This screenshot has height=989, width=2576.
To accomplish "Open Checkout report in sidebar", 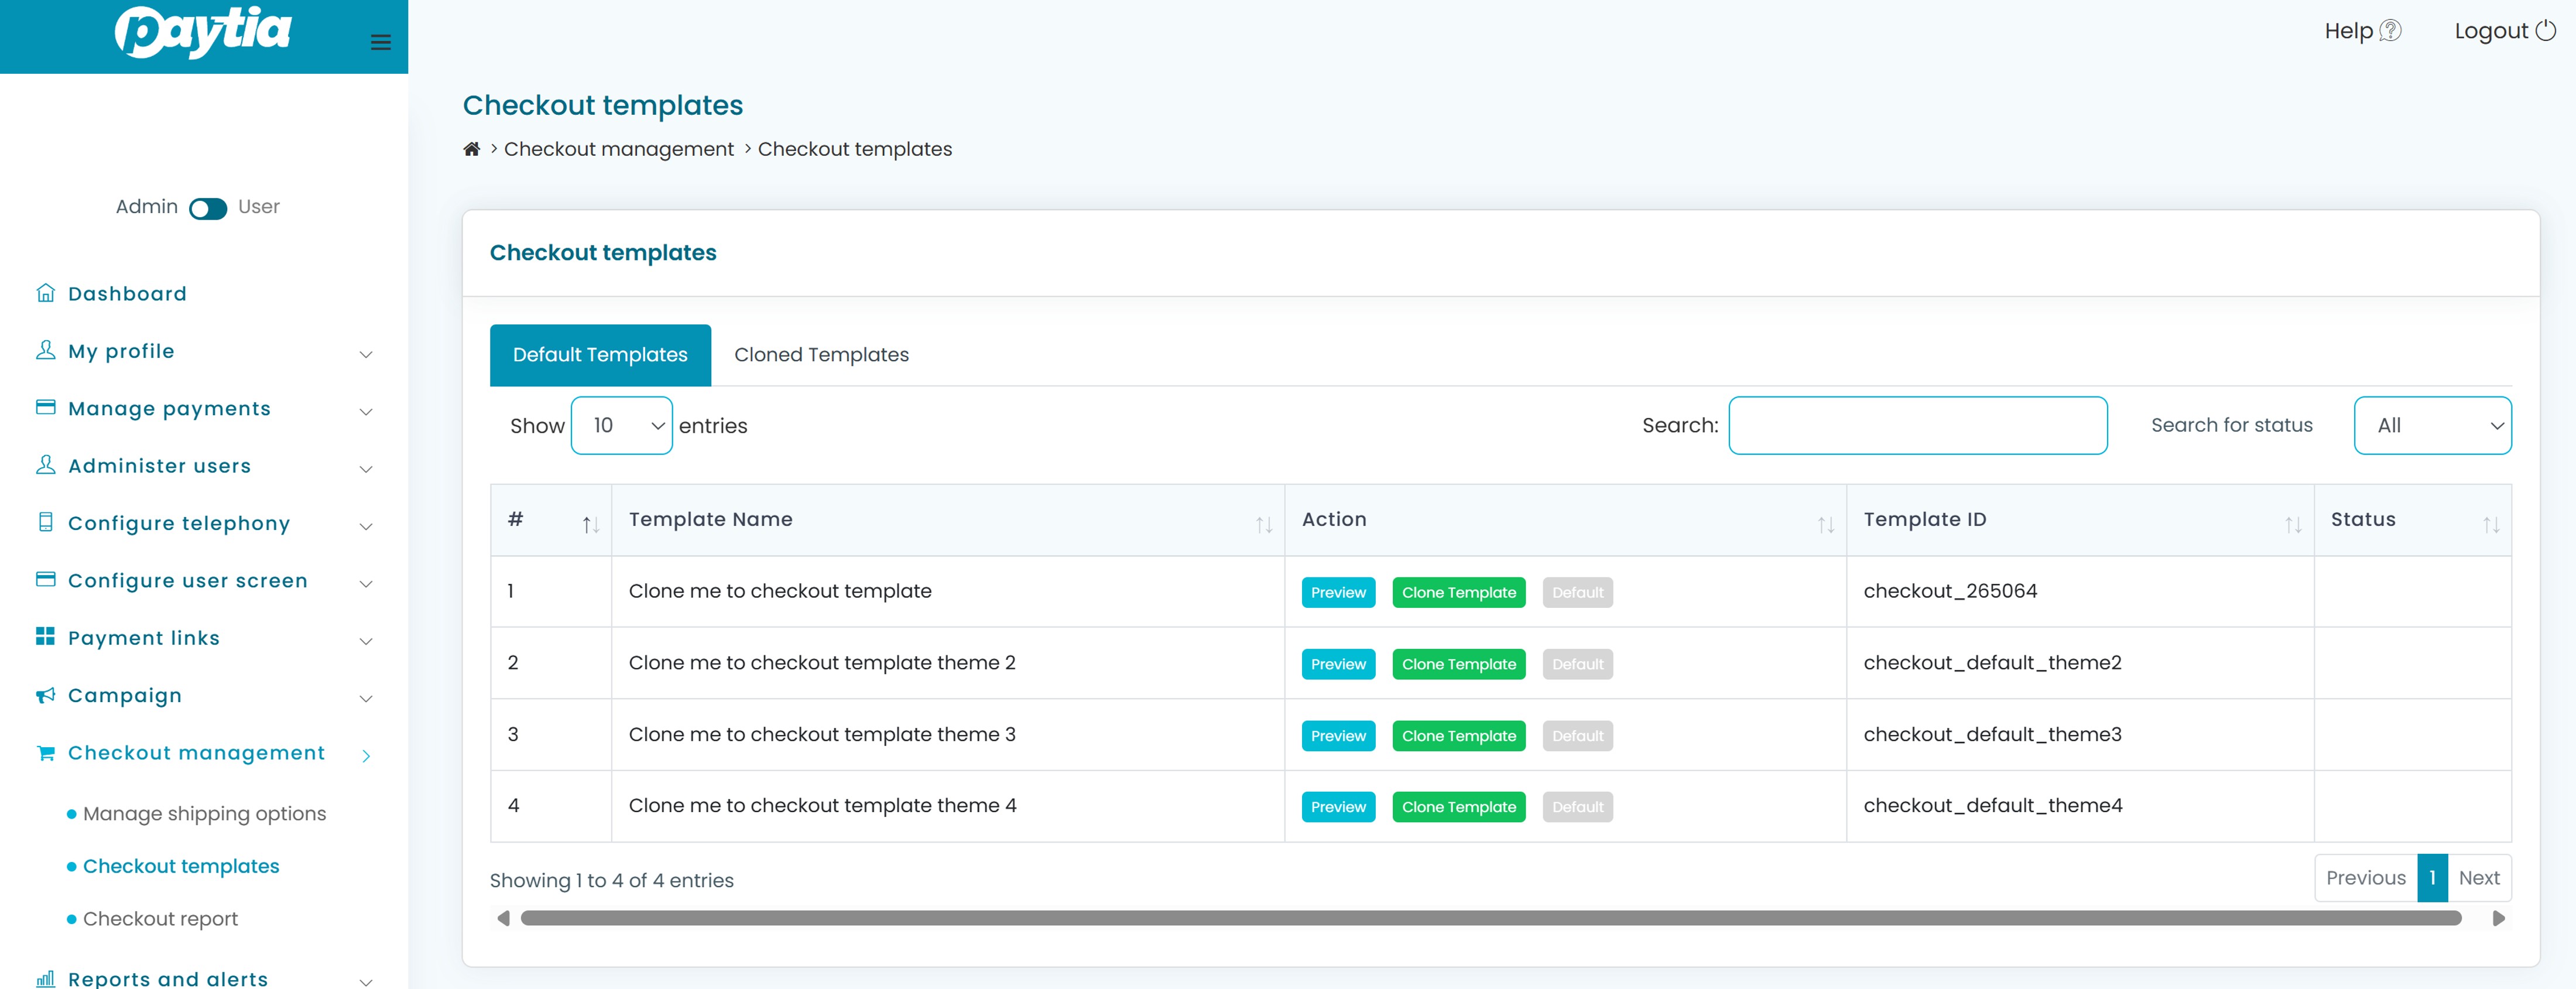I will pos(160,918).
